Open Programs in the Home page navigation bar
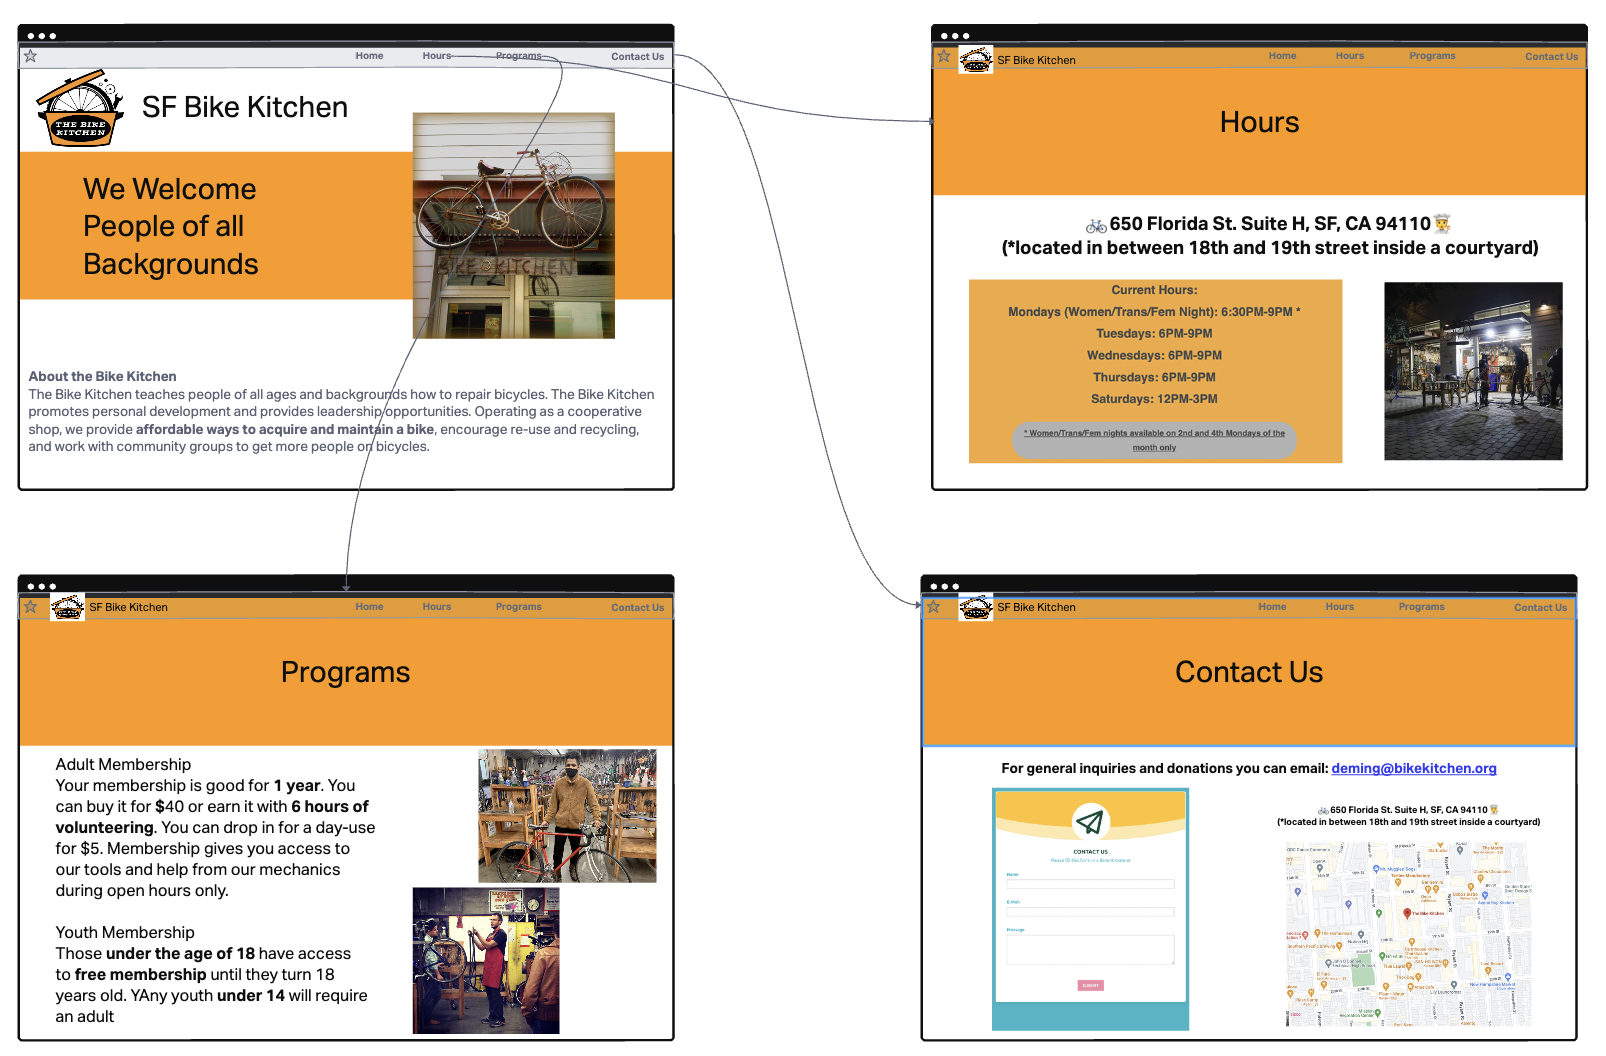 pos(518,56)
